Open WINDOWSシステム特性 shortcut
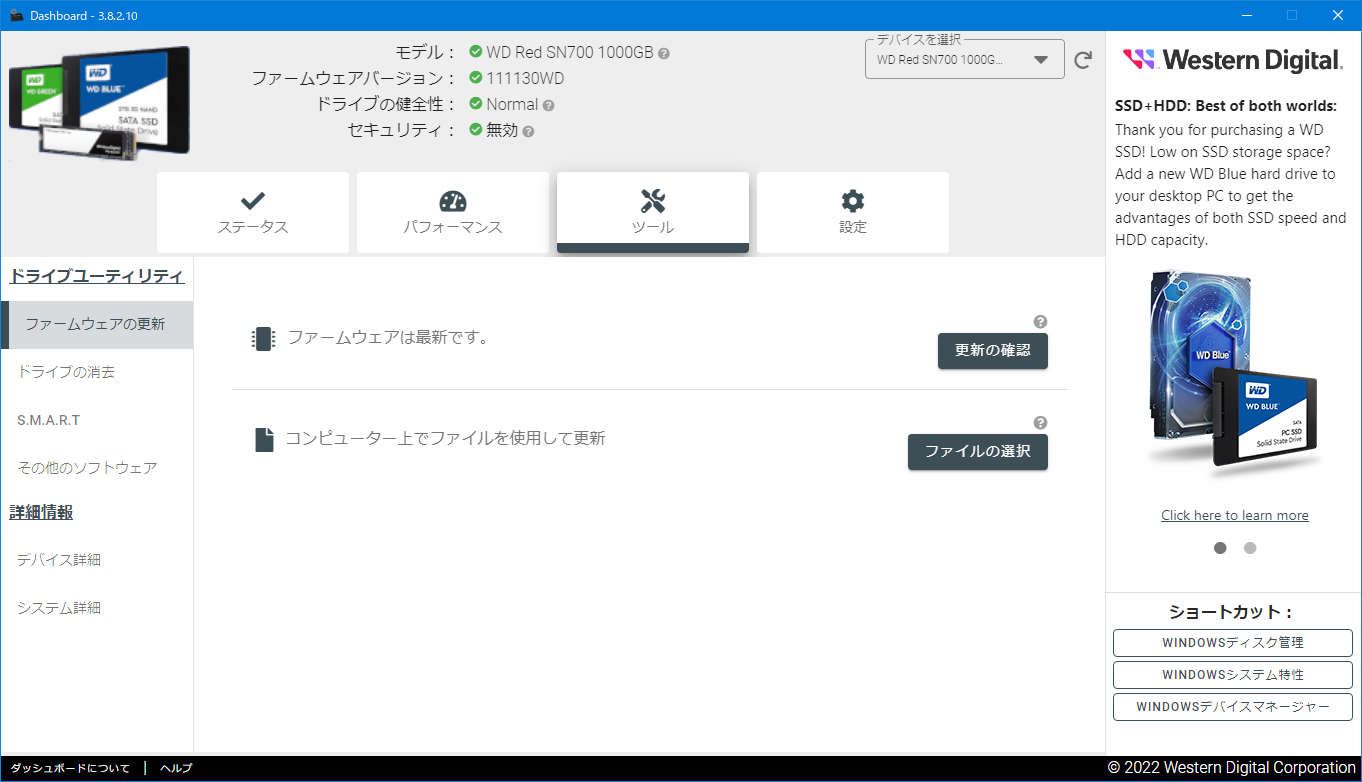 pyautogui.click(x=1233, y=675)
